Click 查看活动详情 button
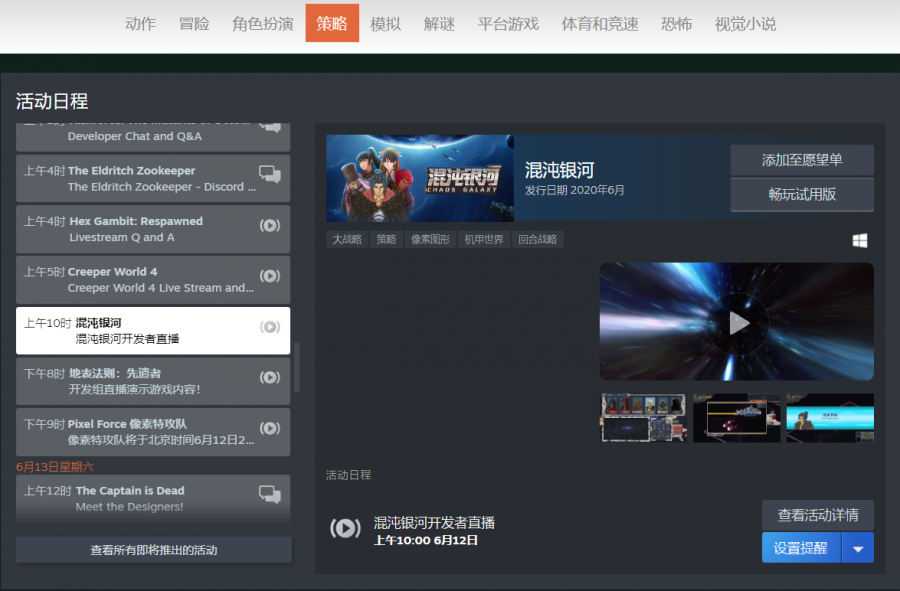The height and width of the screenshot is (591, 900). pos(817,515)
